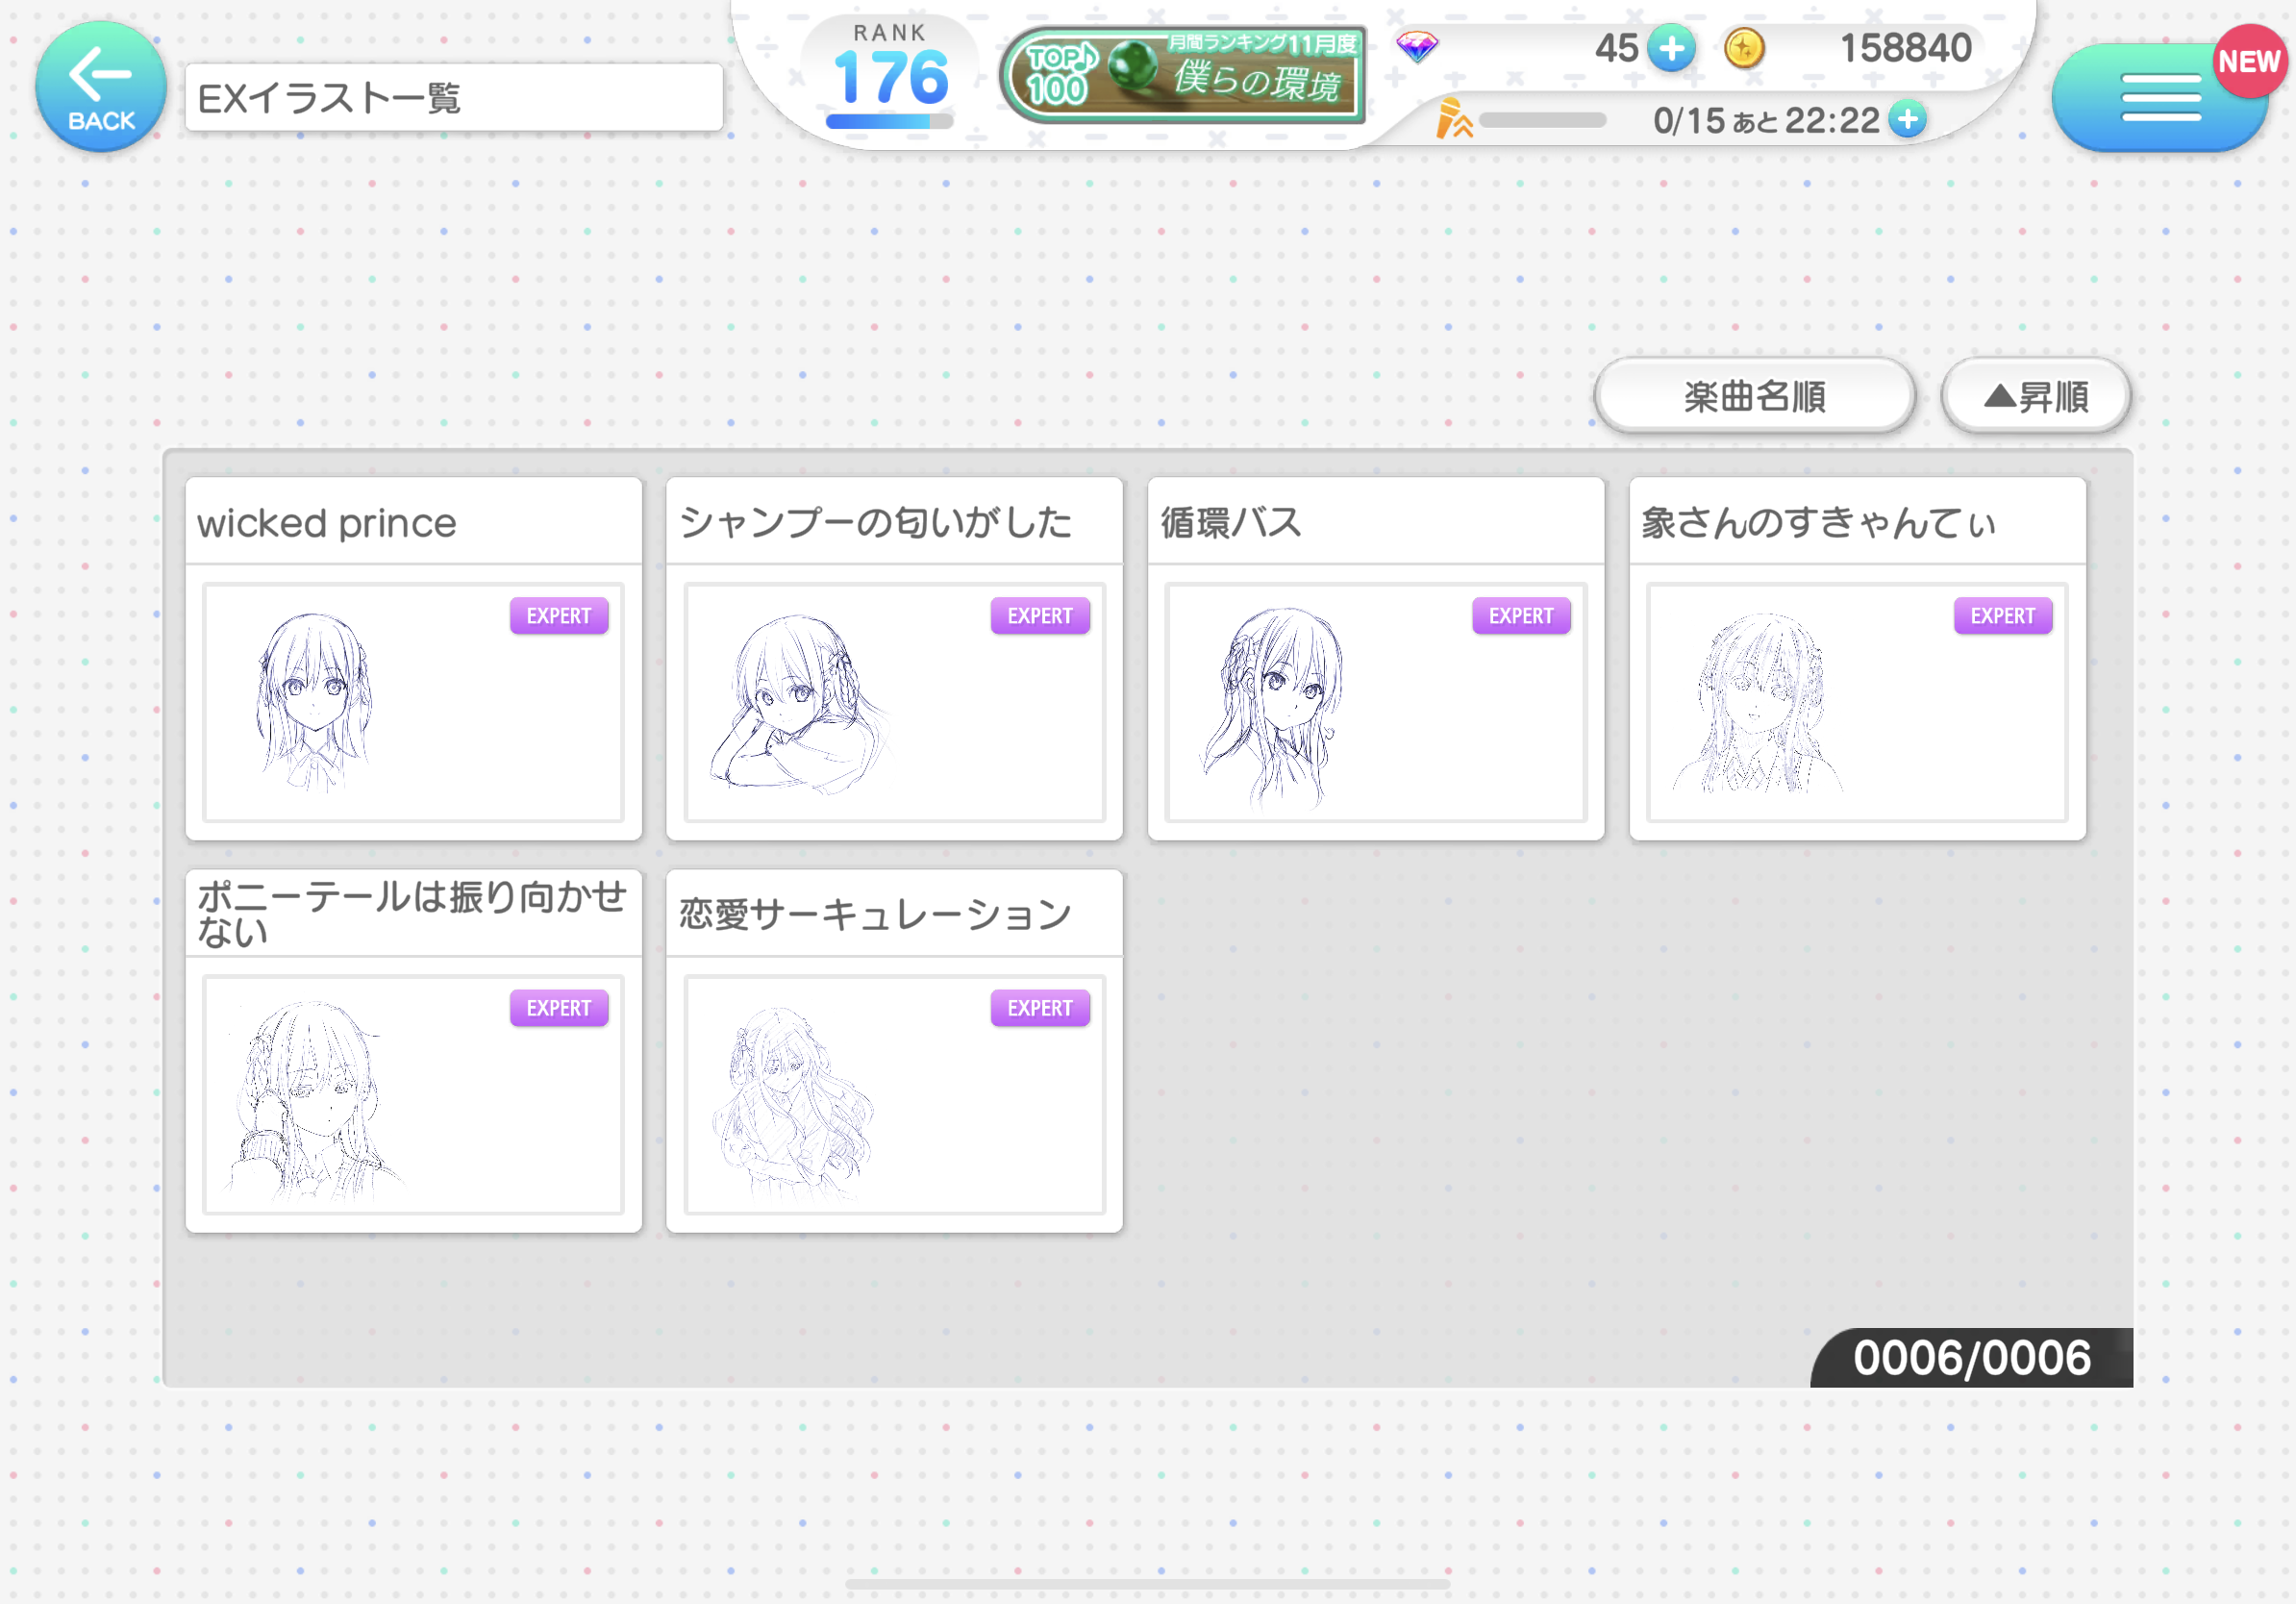Toggle sort order ▲昇順
This screenshot has width=2296, height=1604.
point(2036,396)
